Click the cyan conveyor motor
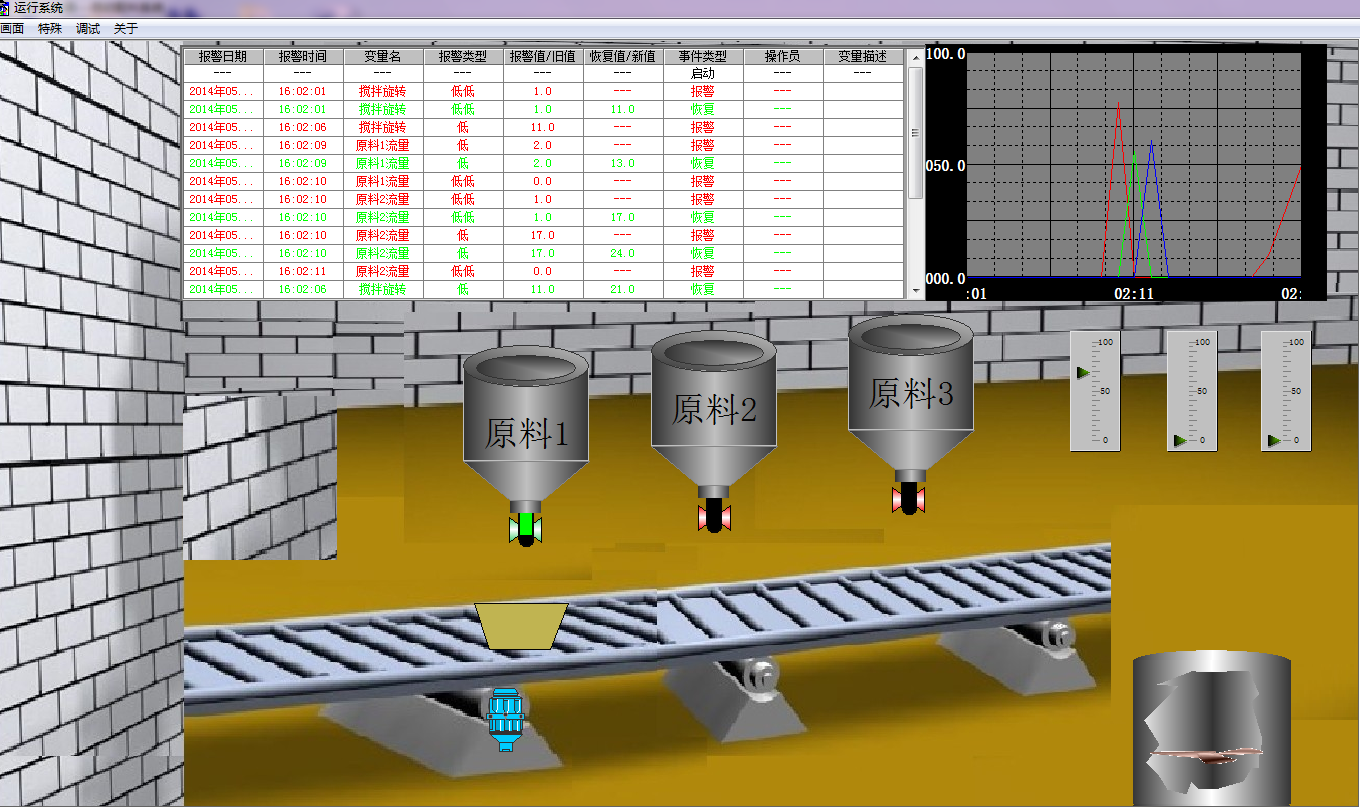 (x=503, y=718)
